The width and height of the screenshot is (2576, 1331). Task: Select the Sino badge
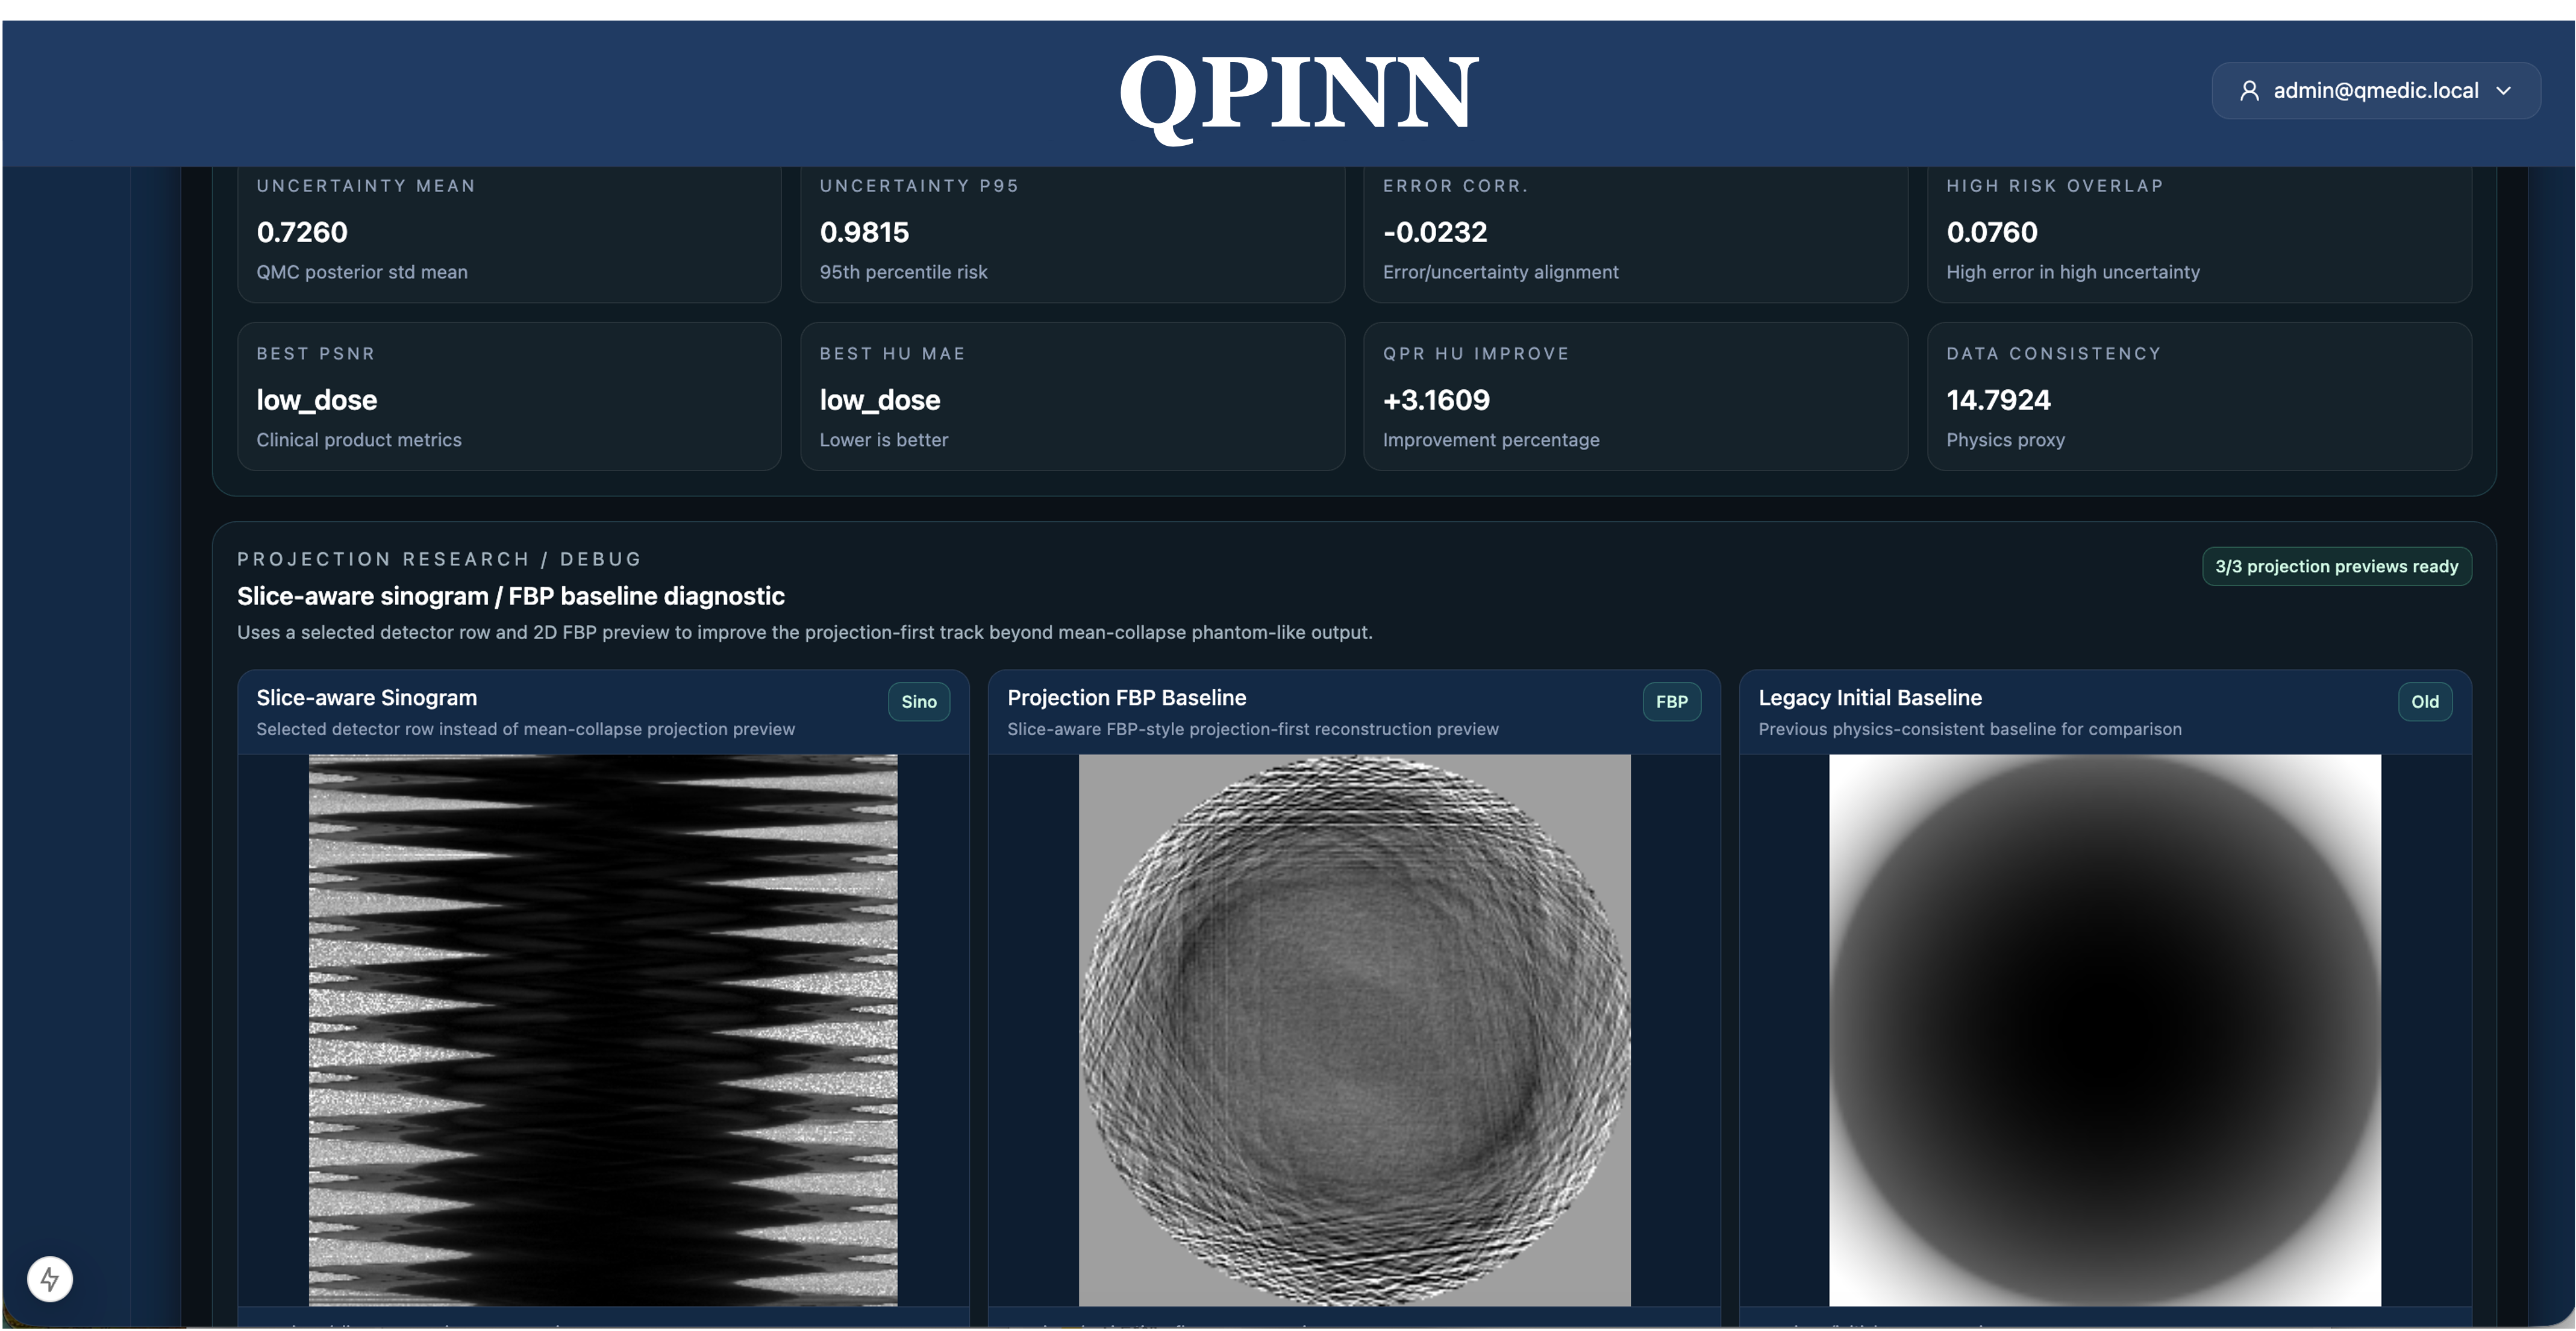918,701
